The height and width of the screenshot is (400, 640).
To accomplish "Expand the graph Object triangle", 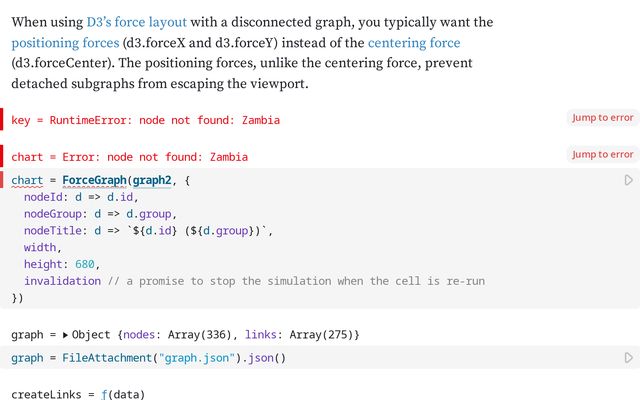I will [x=66, y=334].
